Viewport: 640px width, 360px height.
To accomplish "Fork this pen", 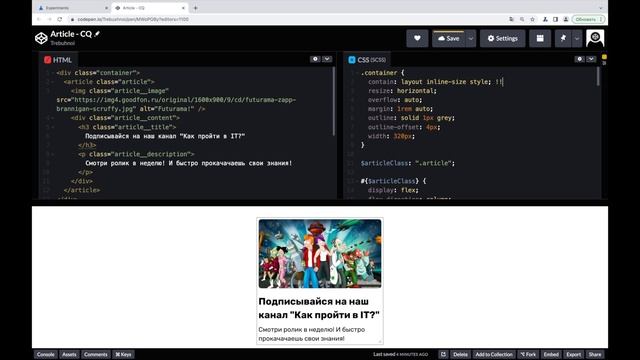I will 528,354.
